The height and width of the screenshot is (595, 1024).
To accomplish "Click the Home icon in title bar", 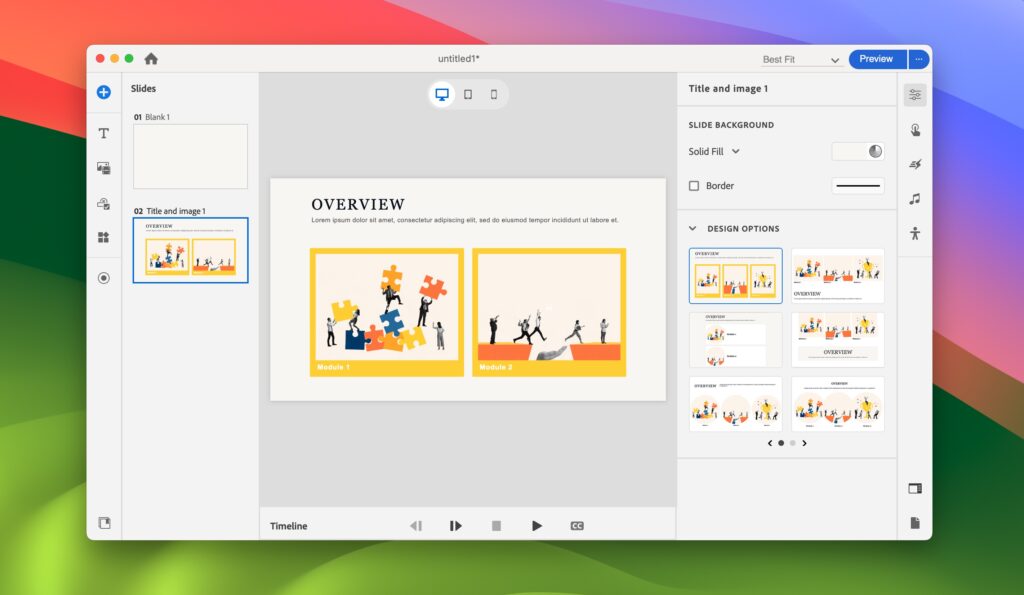I will point(151,59).
